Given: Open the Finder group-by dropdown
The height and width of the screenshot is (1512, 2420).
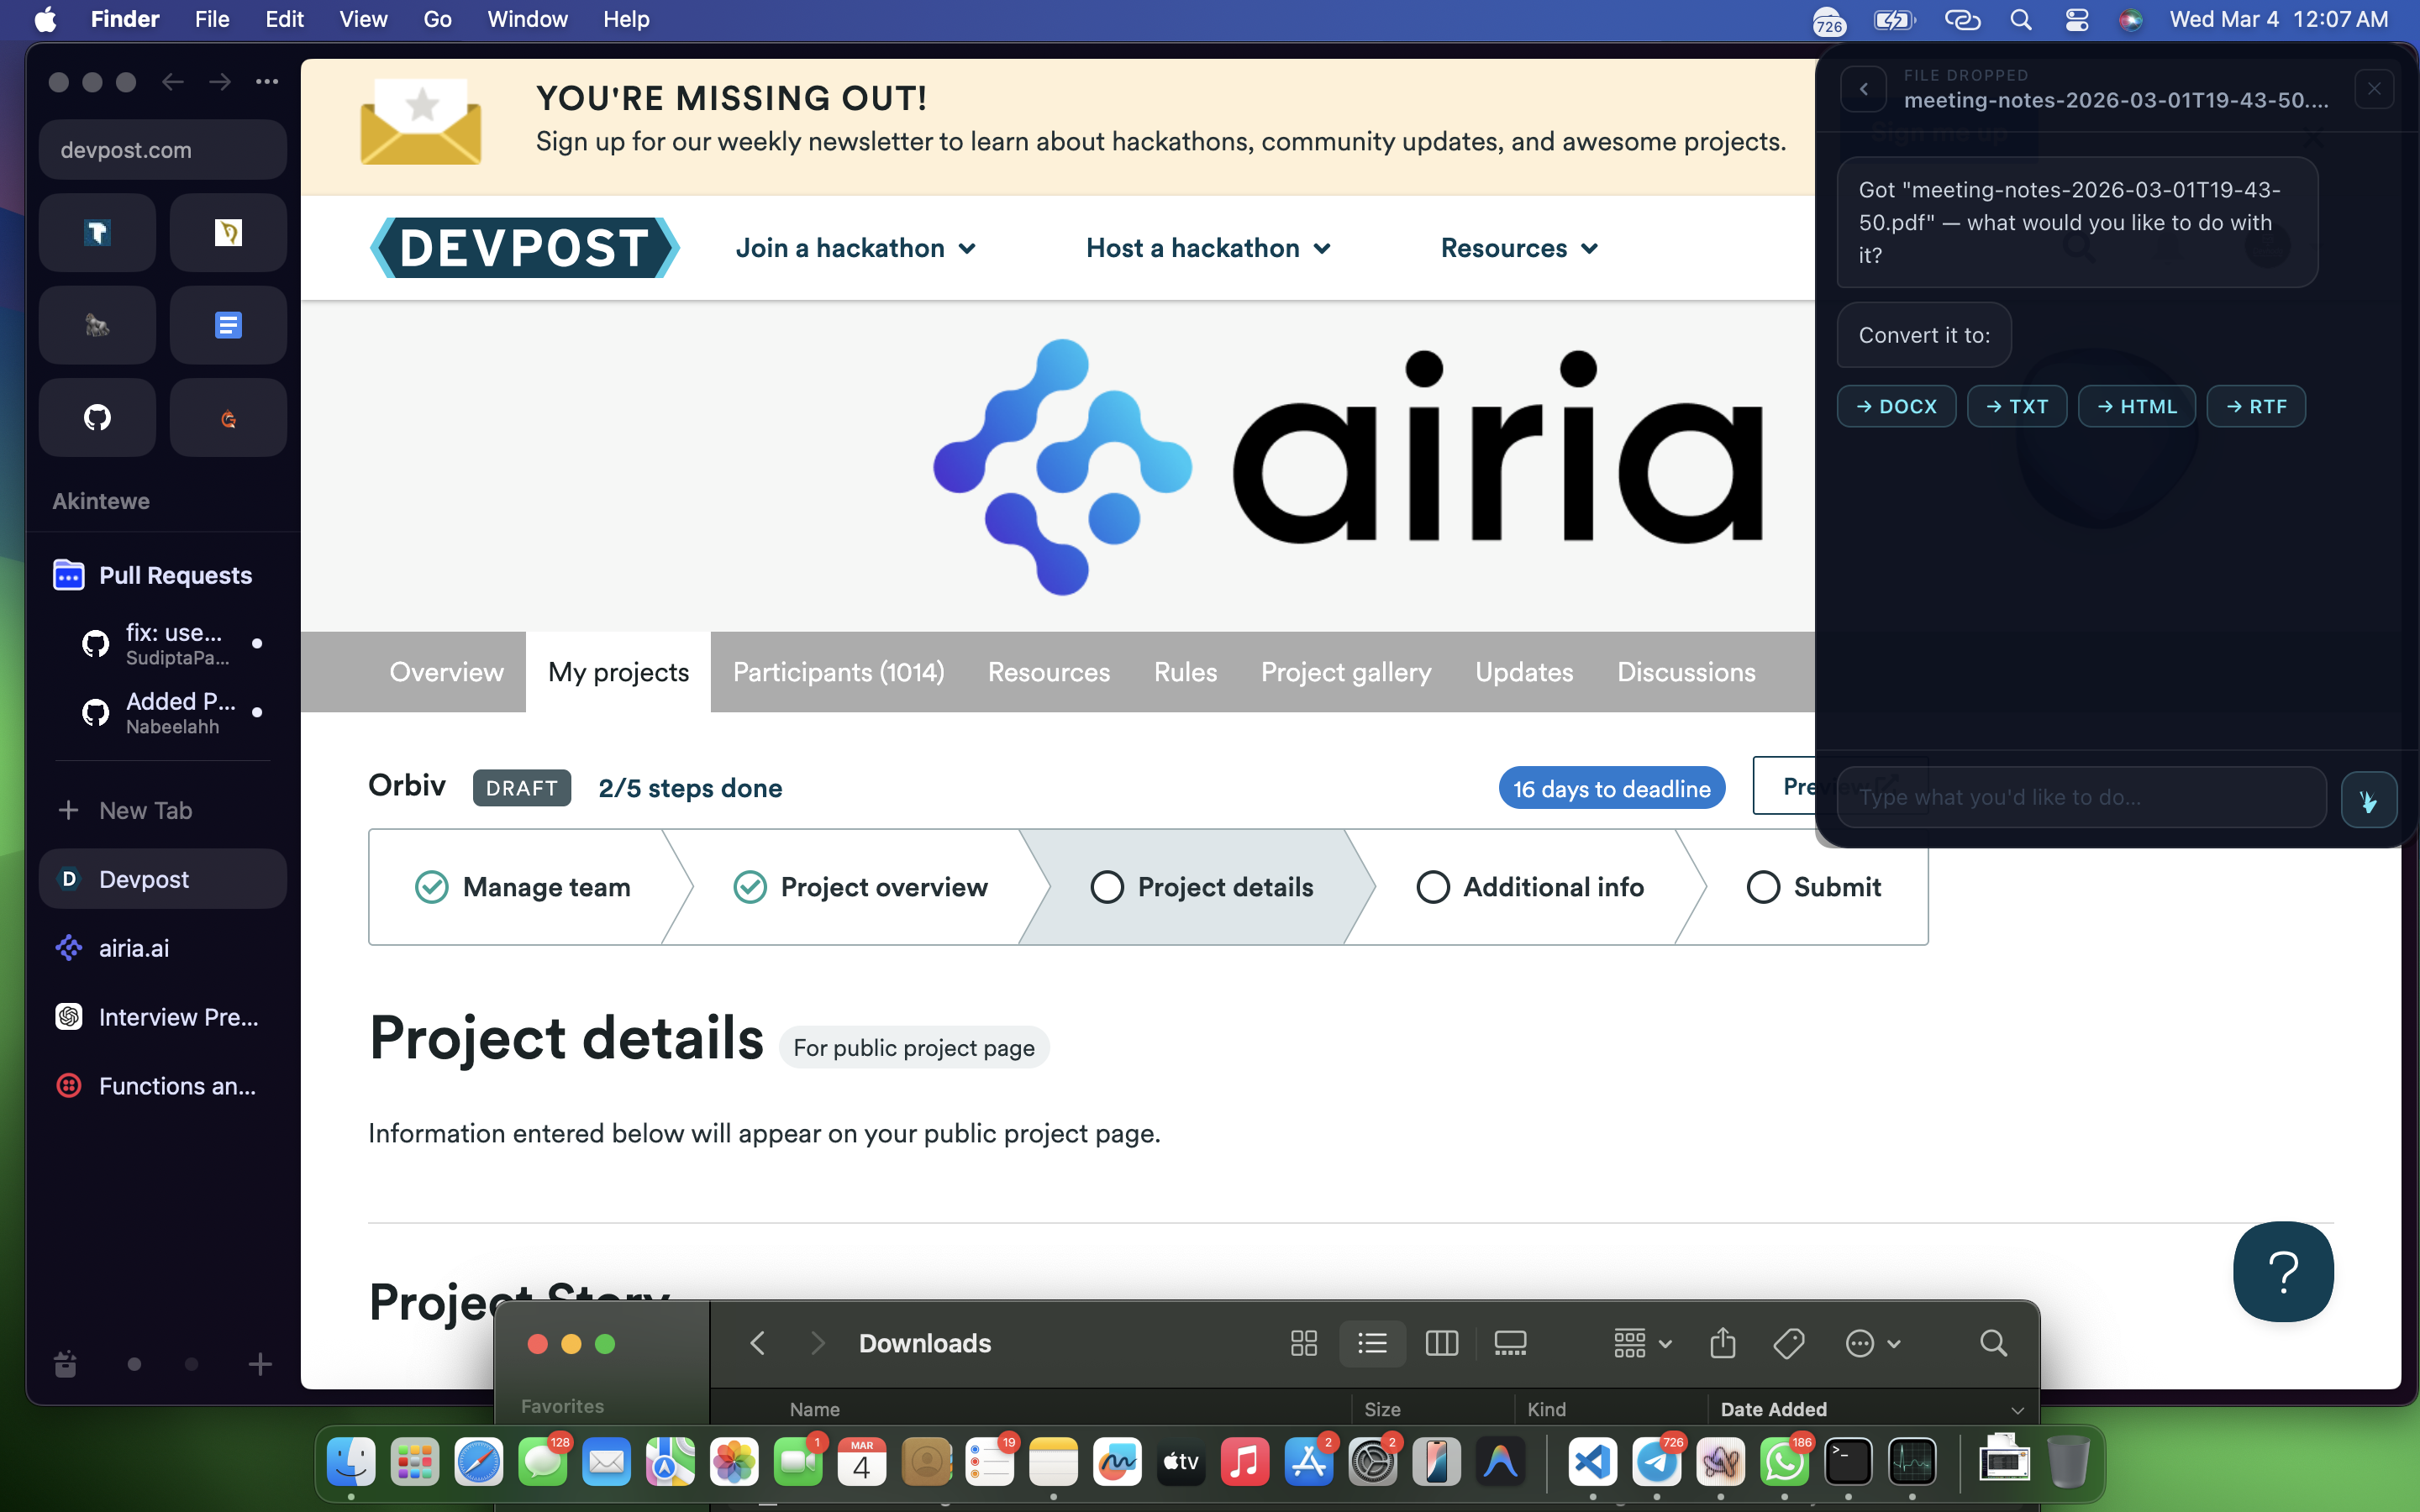Looking at the screenshot, I should pyautogui.click(x=1642, y=1343).
